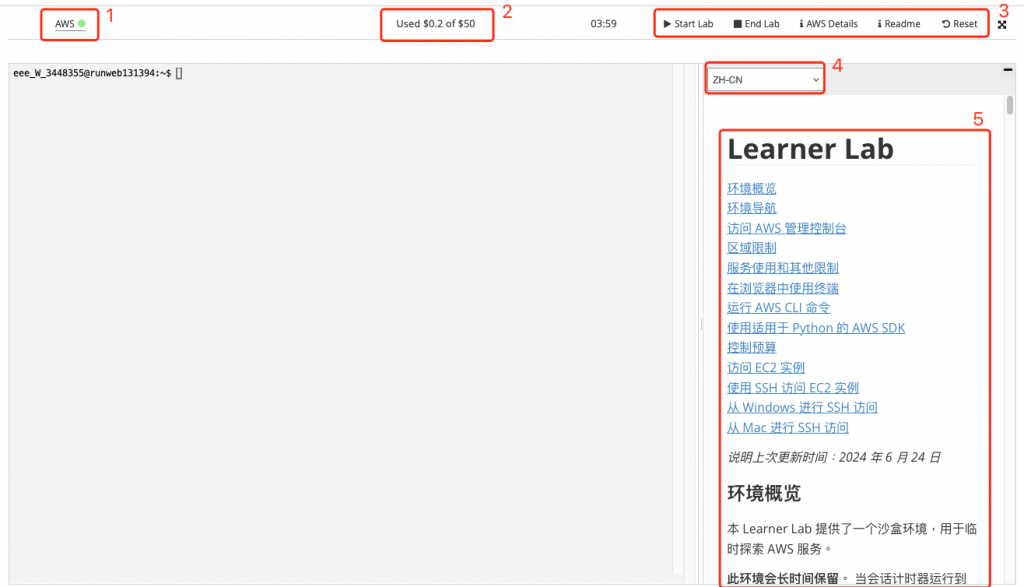Collapse the readme panel with minus icon
Screen dimensions: 1024x587
pyautogui.click(x=1008, y=69)
